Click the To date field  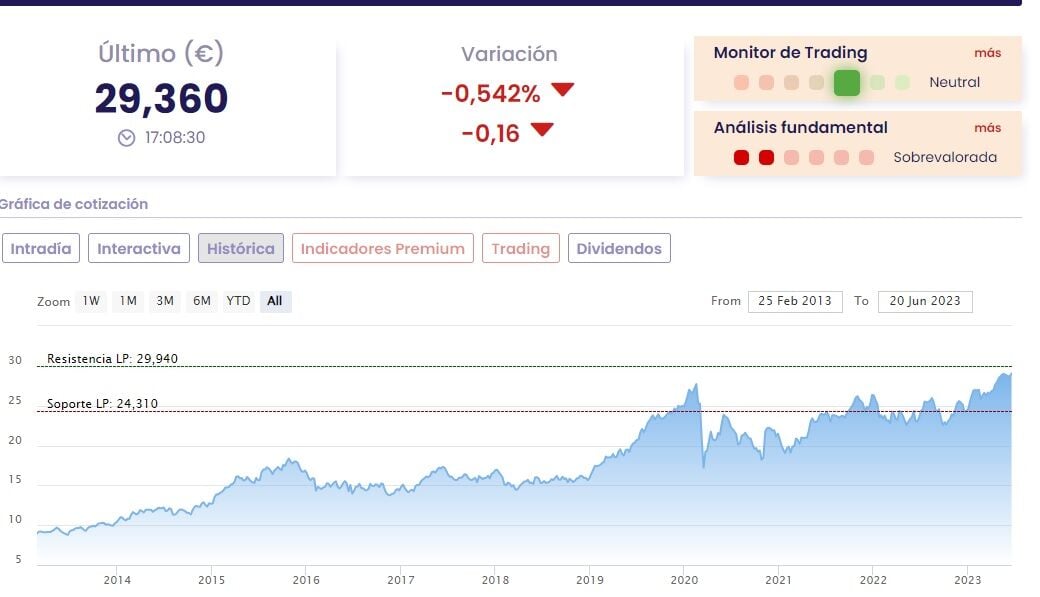[x=925, y=301]
